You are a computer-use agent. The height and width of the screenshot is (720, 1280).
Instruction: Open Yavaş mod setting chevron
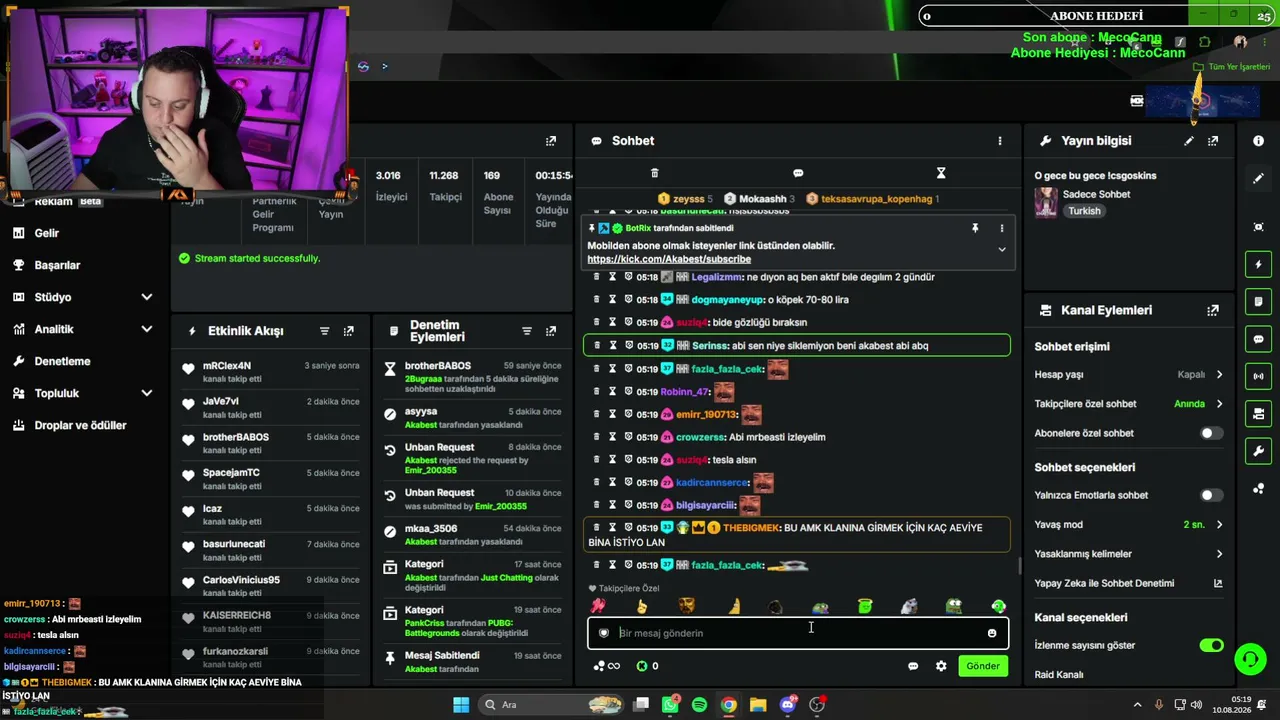[x=1219, y=525]
